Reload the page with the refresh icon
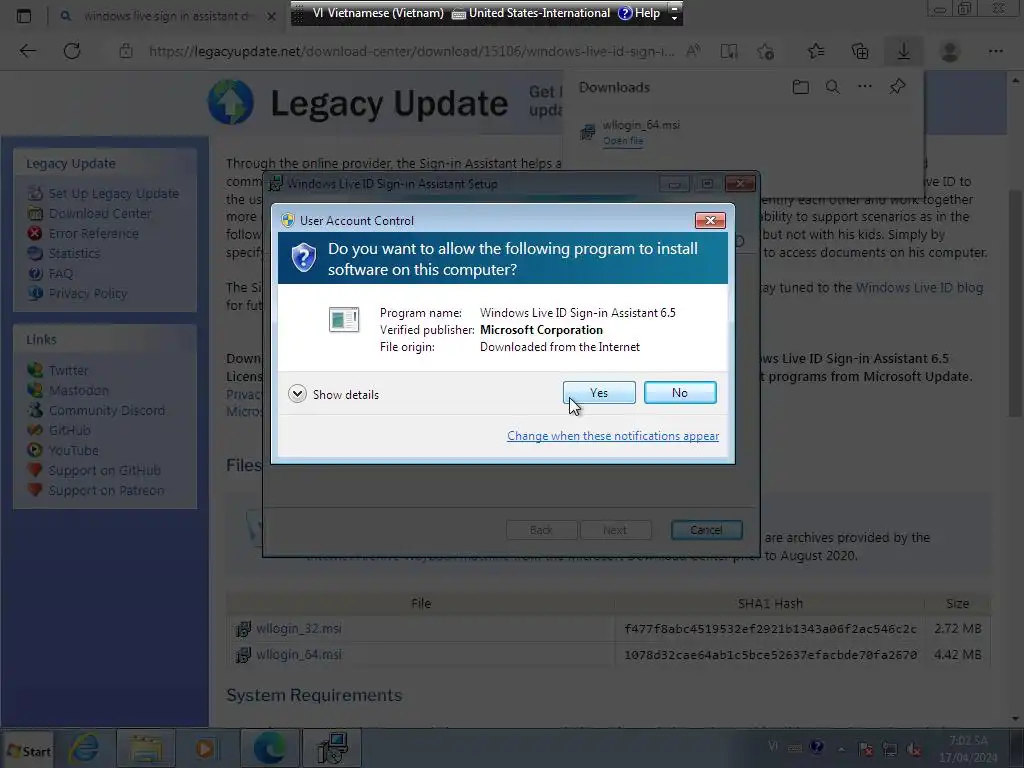Screen dimensions: 1024x768 (x=72, y=51)
